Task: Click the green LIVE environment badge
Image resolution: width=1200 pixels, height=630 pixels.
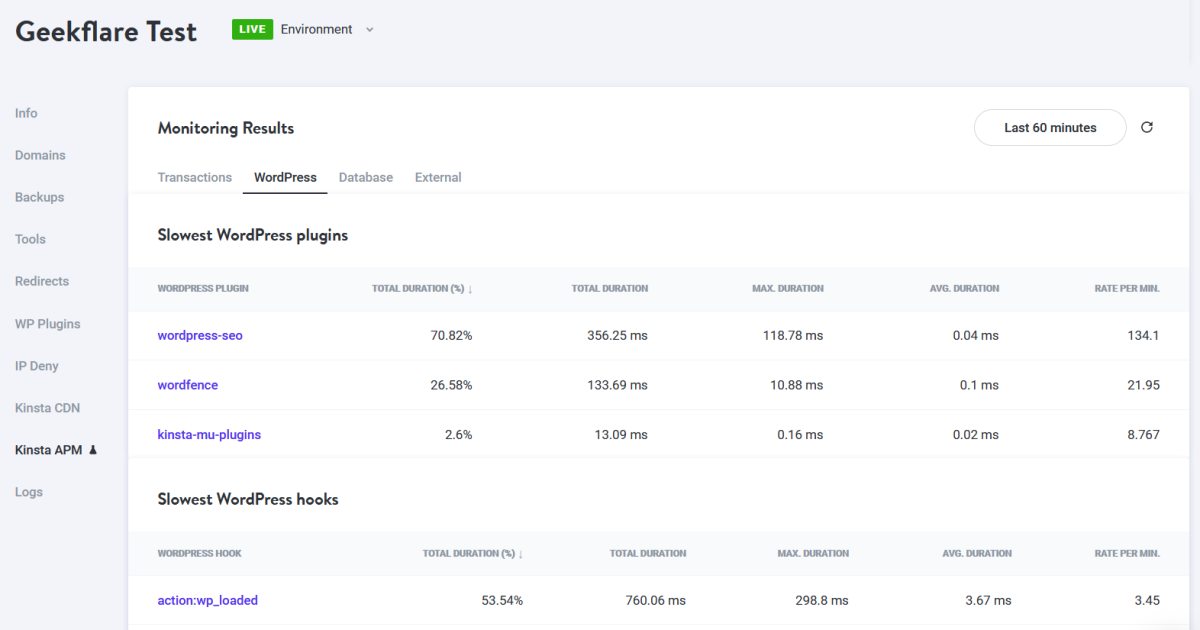Action: click(252, 29)
